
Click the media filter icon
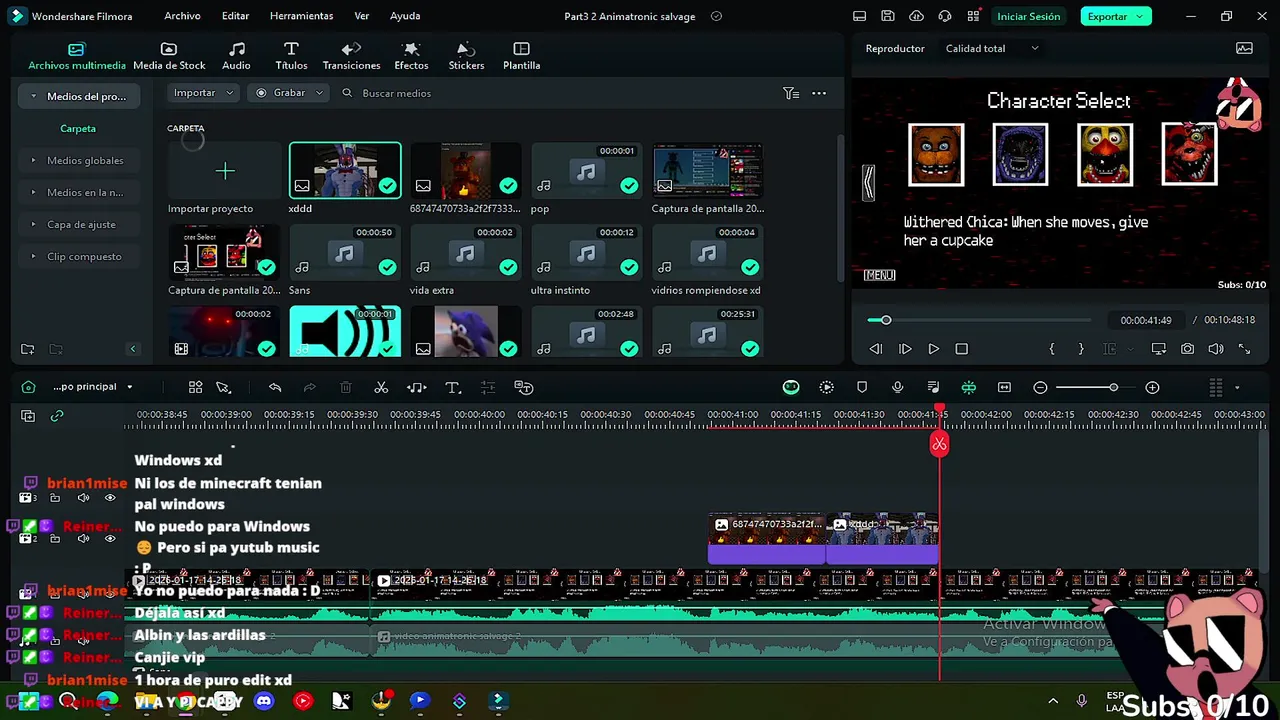[x=791, y=93]
